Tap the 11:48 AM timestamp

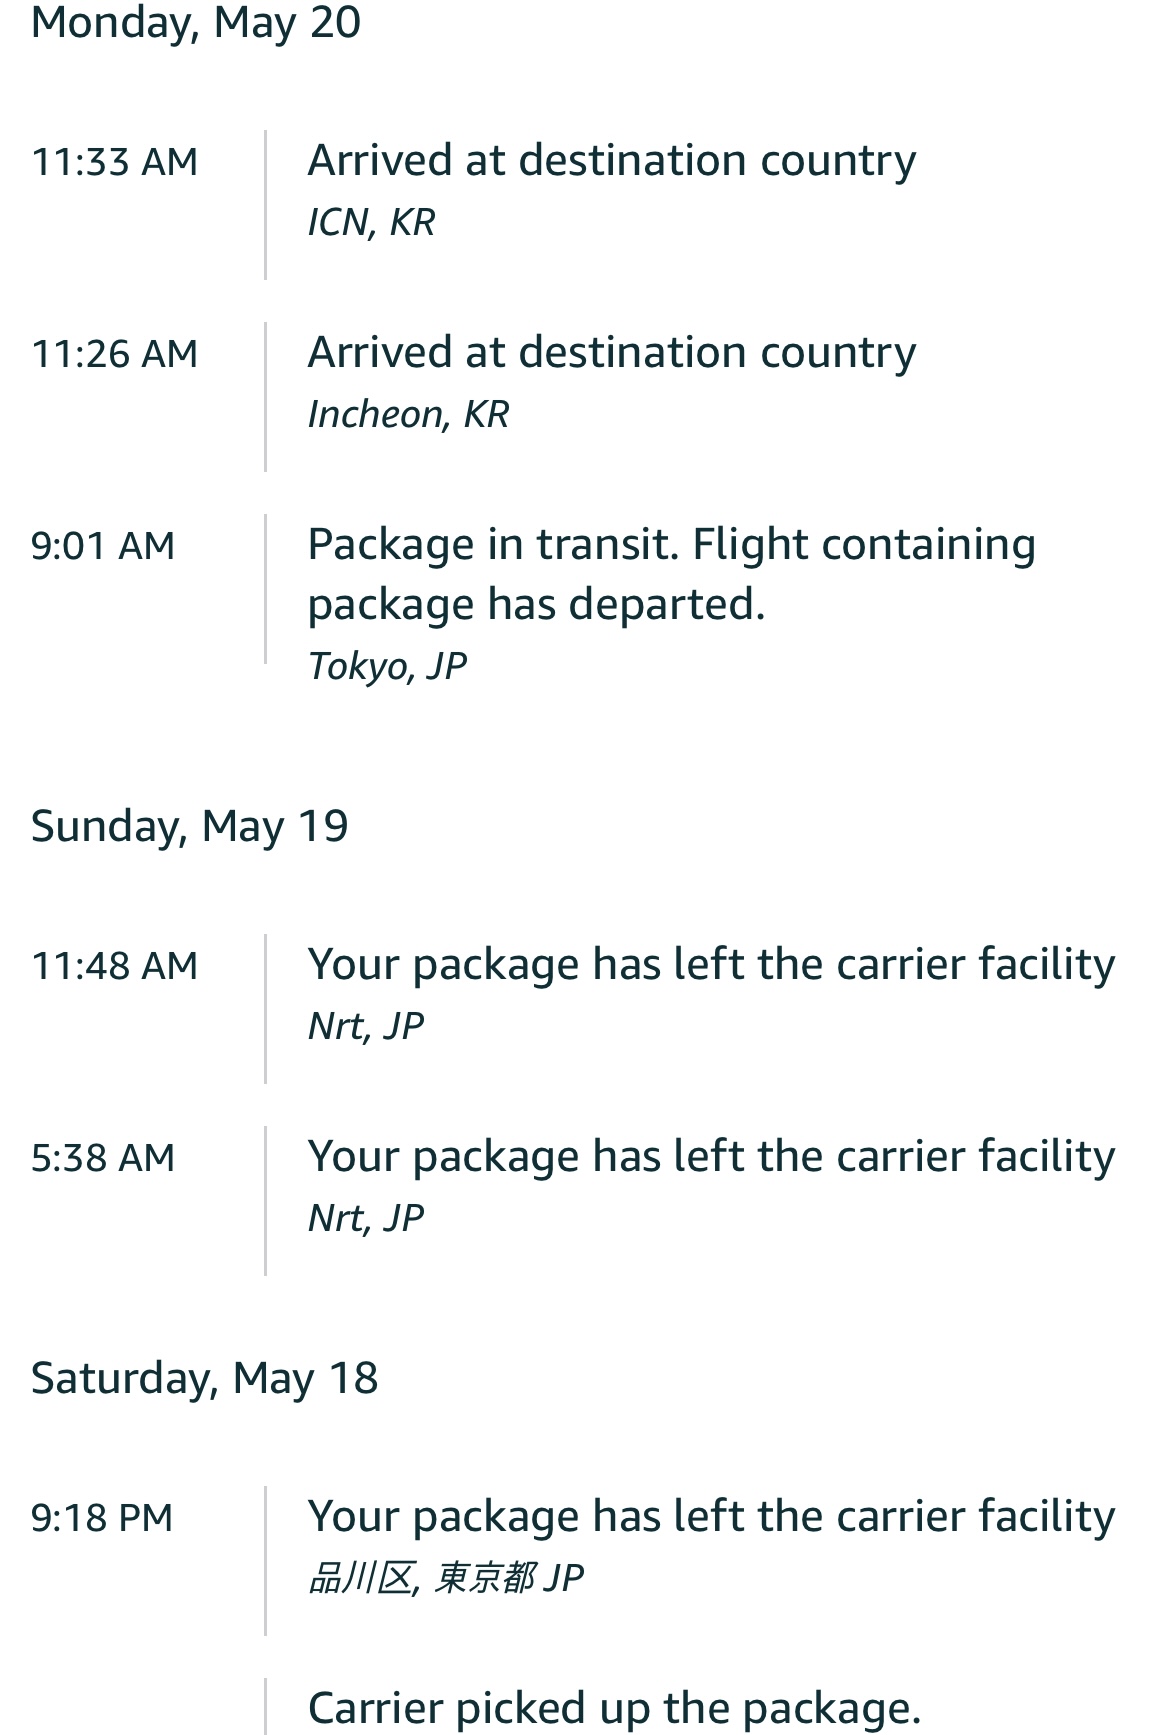115,966
